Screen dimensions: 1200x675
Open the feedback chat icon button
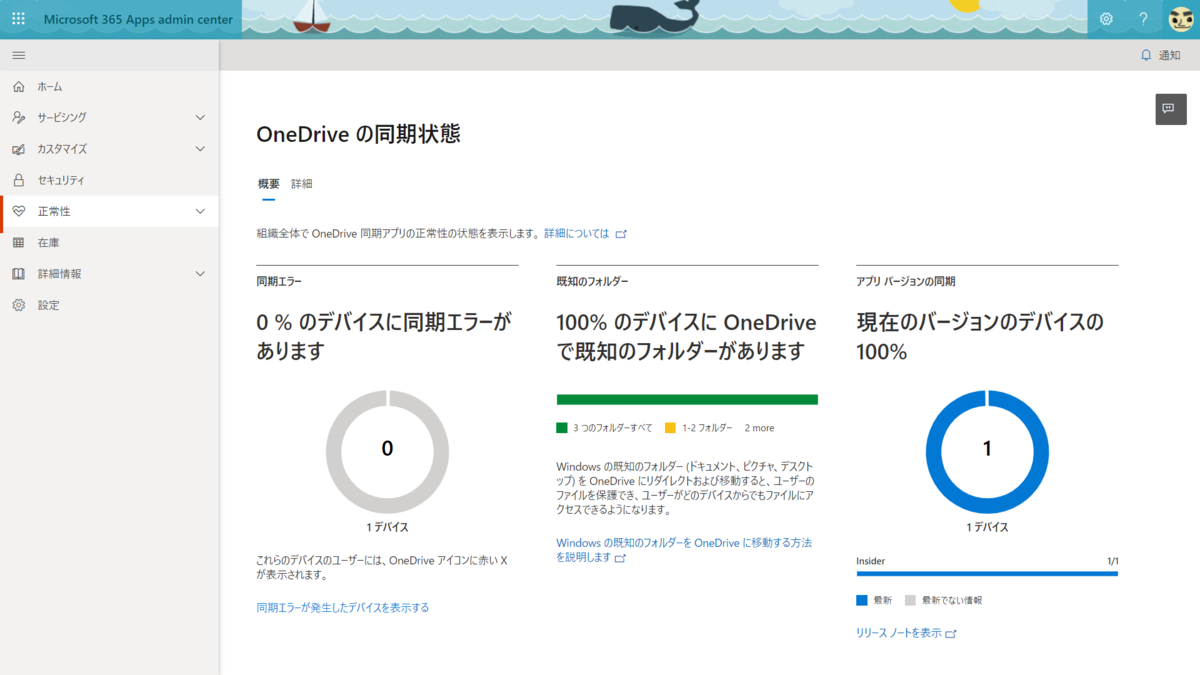click(x=1171, y=109)
